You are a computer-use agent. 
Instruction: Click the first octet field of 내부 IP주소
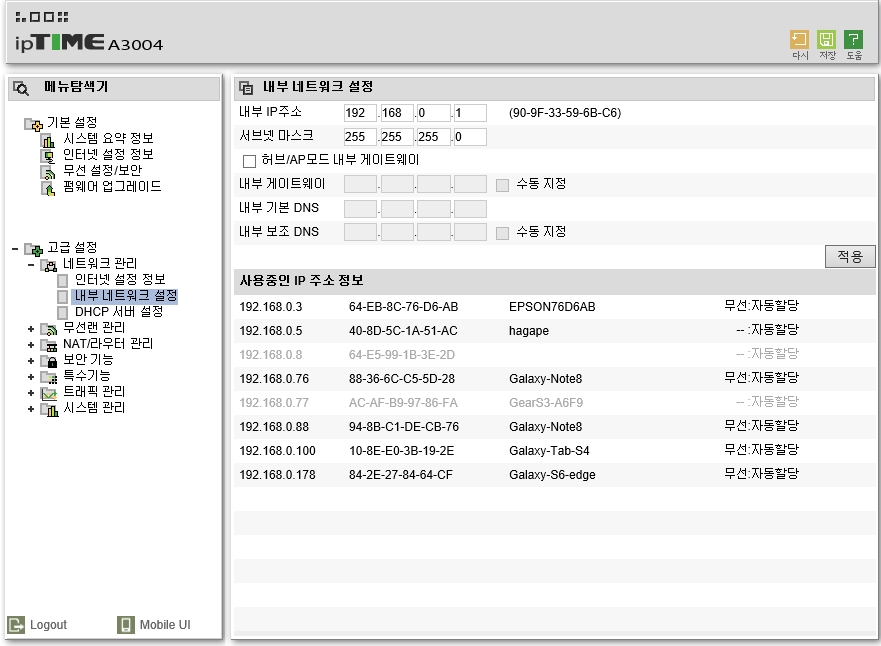tap(360, 113)
